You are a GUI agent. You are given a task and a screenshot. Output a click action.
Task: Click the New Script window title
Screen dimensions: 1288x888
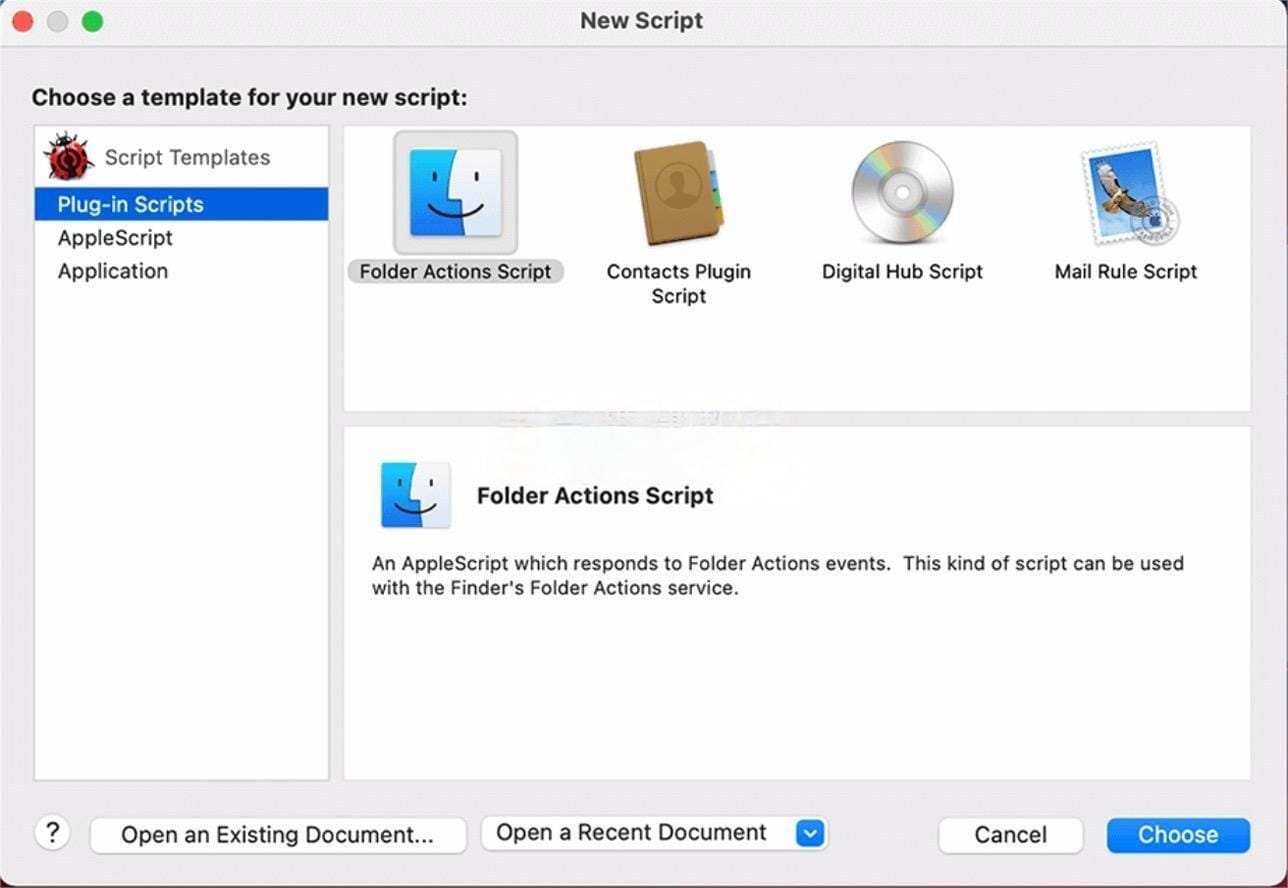pos(641,21)
